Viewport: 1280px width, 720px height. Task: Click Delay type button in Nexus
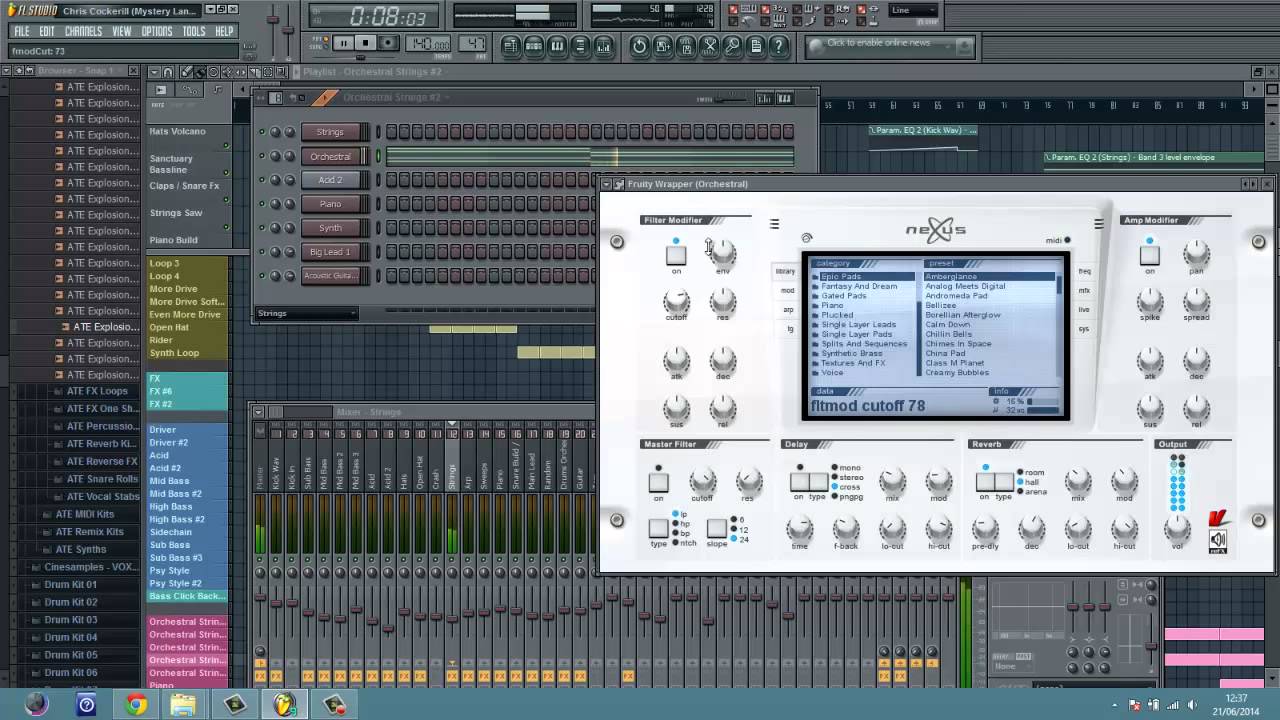coord(817,482)
